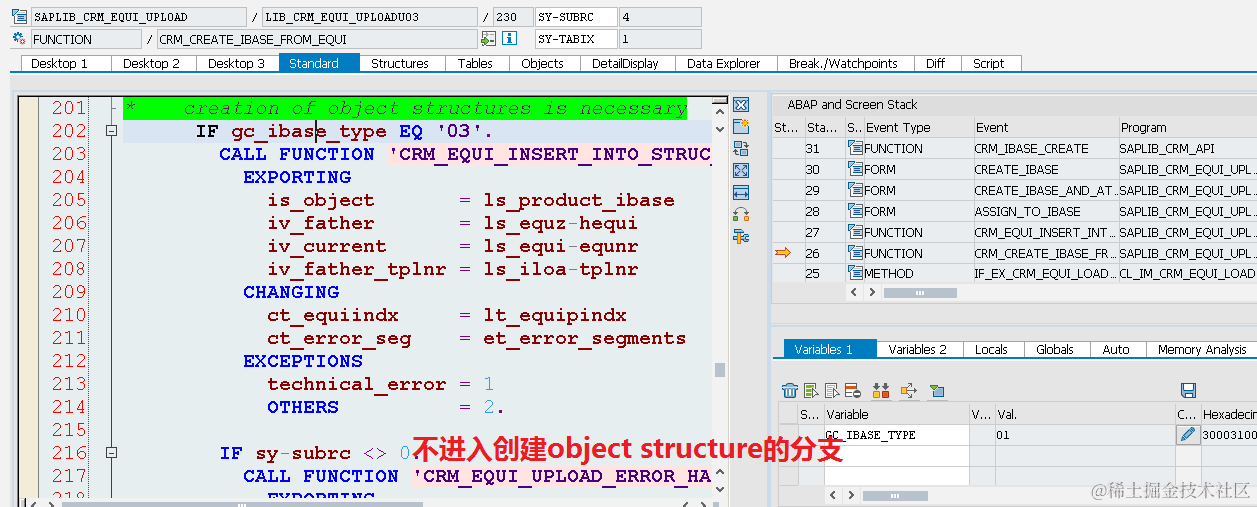The height and width of the screenshot is (507, 1257).
Task: Switch to the Desktop 3 tab
Action: tap(237, 63)
